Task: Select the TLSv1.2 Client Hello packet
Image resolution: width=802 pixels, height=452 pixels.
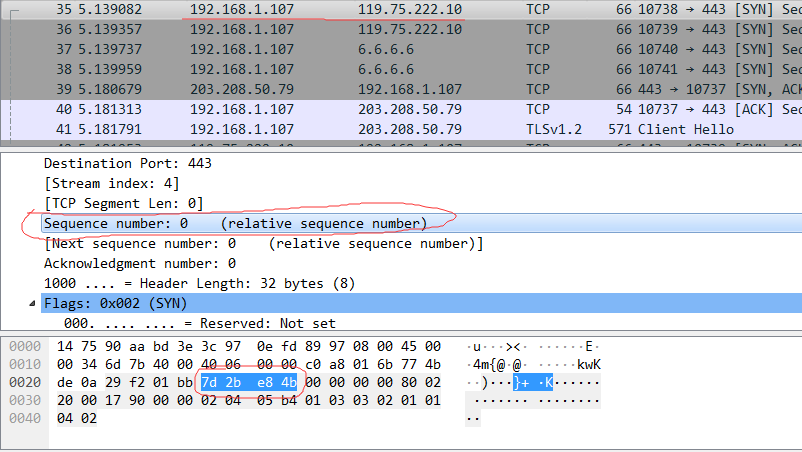Action: 401,129
